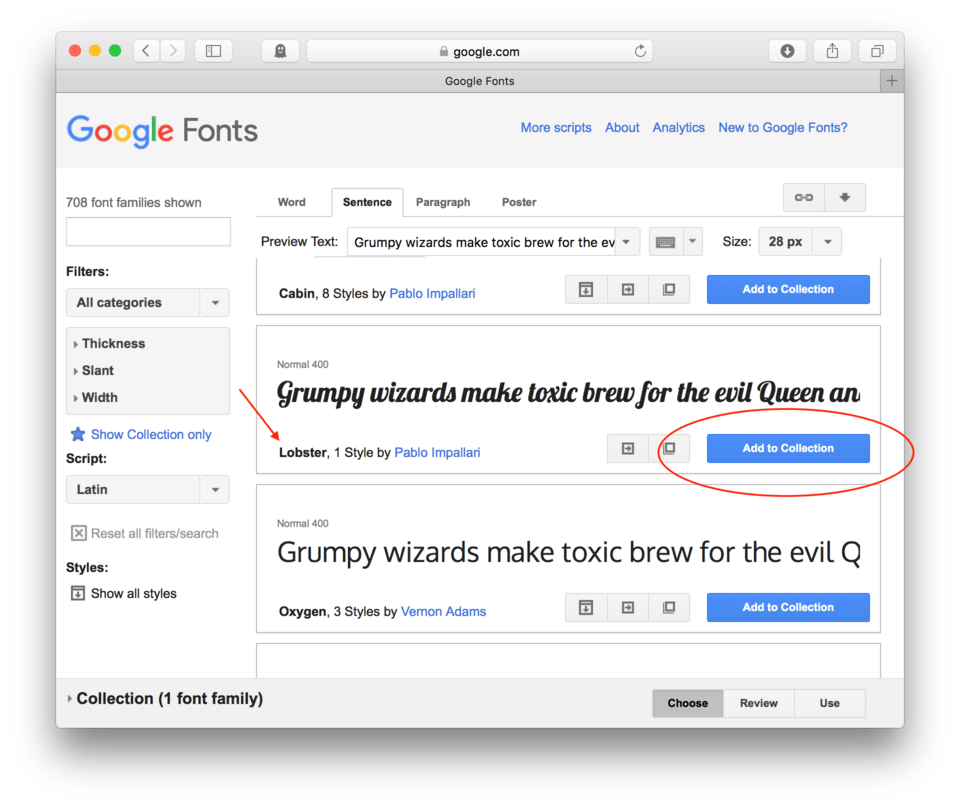Viewport: 960px width, 808px height.
Task: Open the keyboard options dropdown arrow
Action: click(x=692, y=242)
